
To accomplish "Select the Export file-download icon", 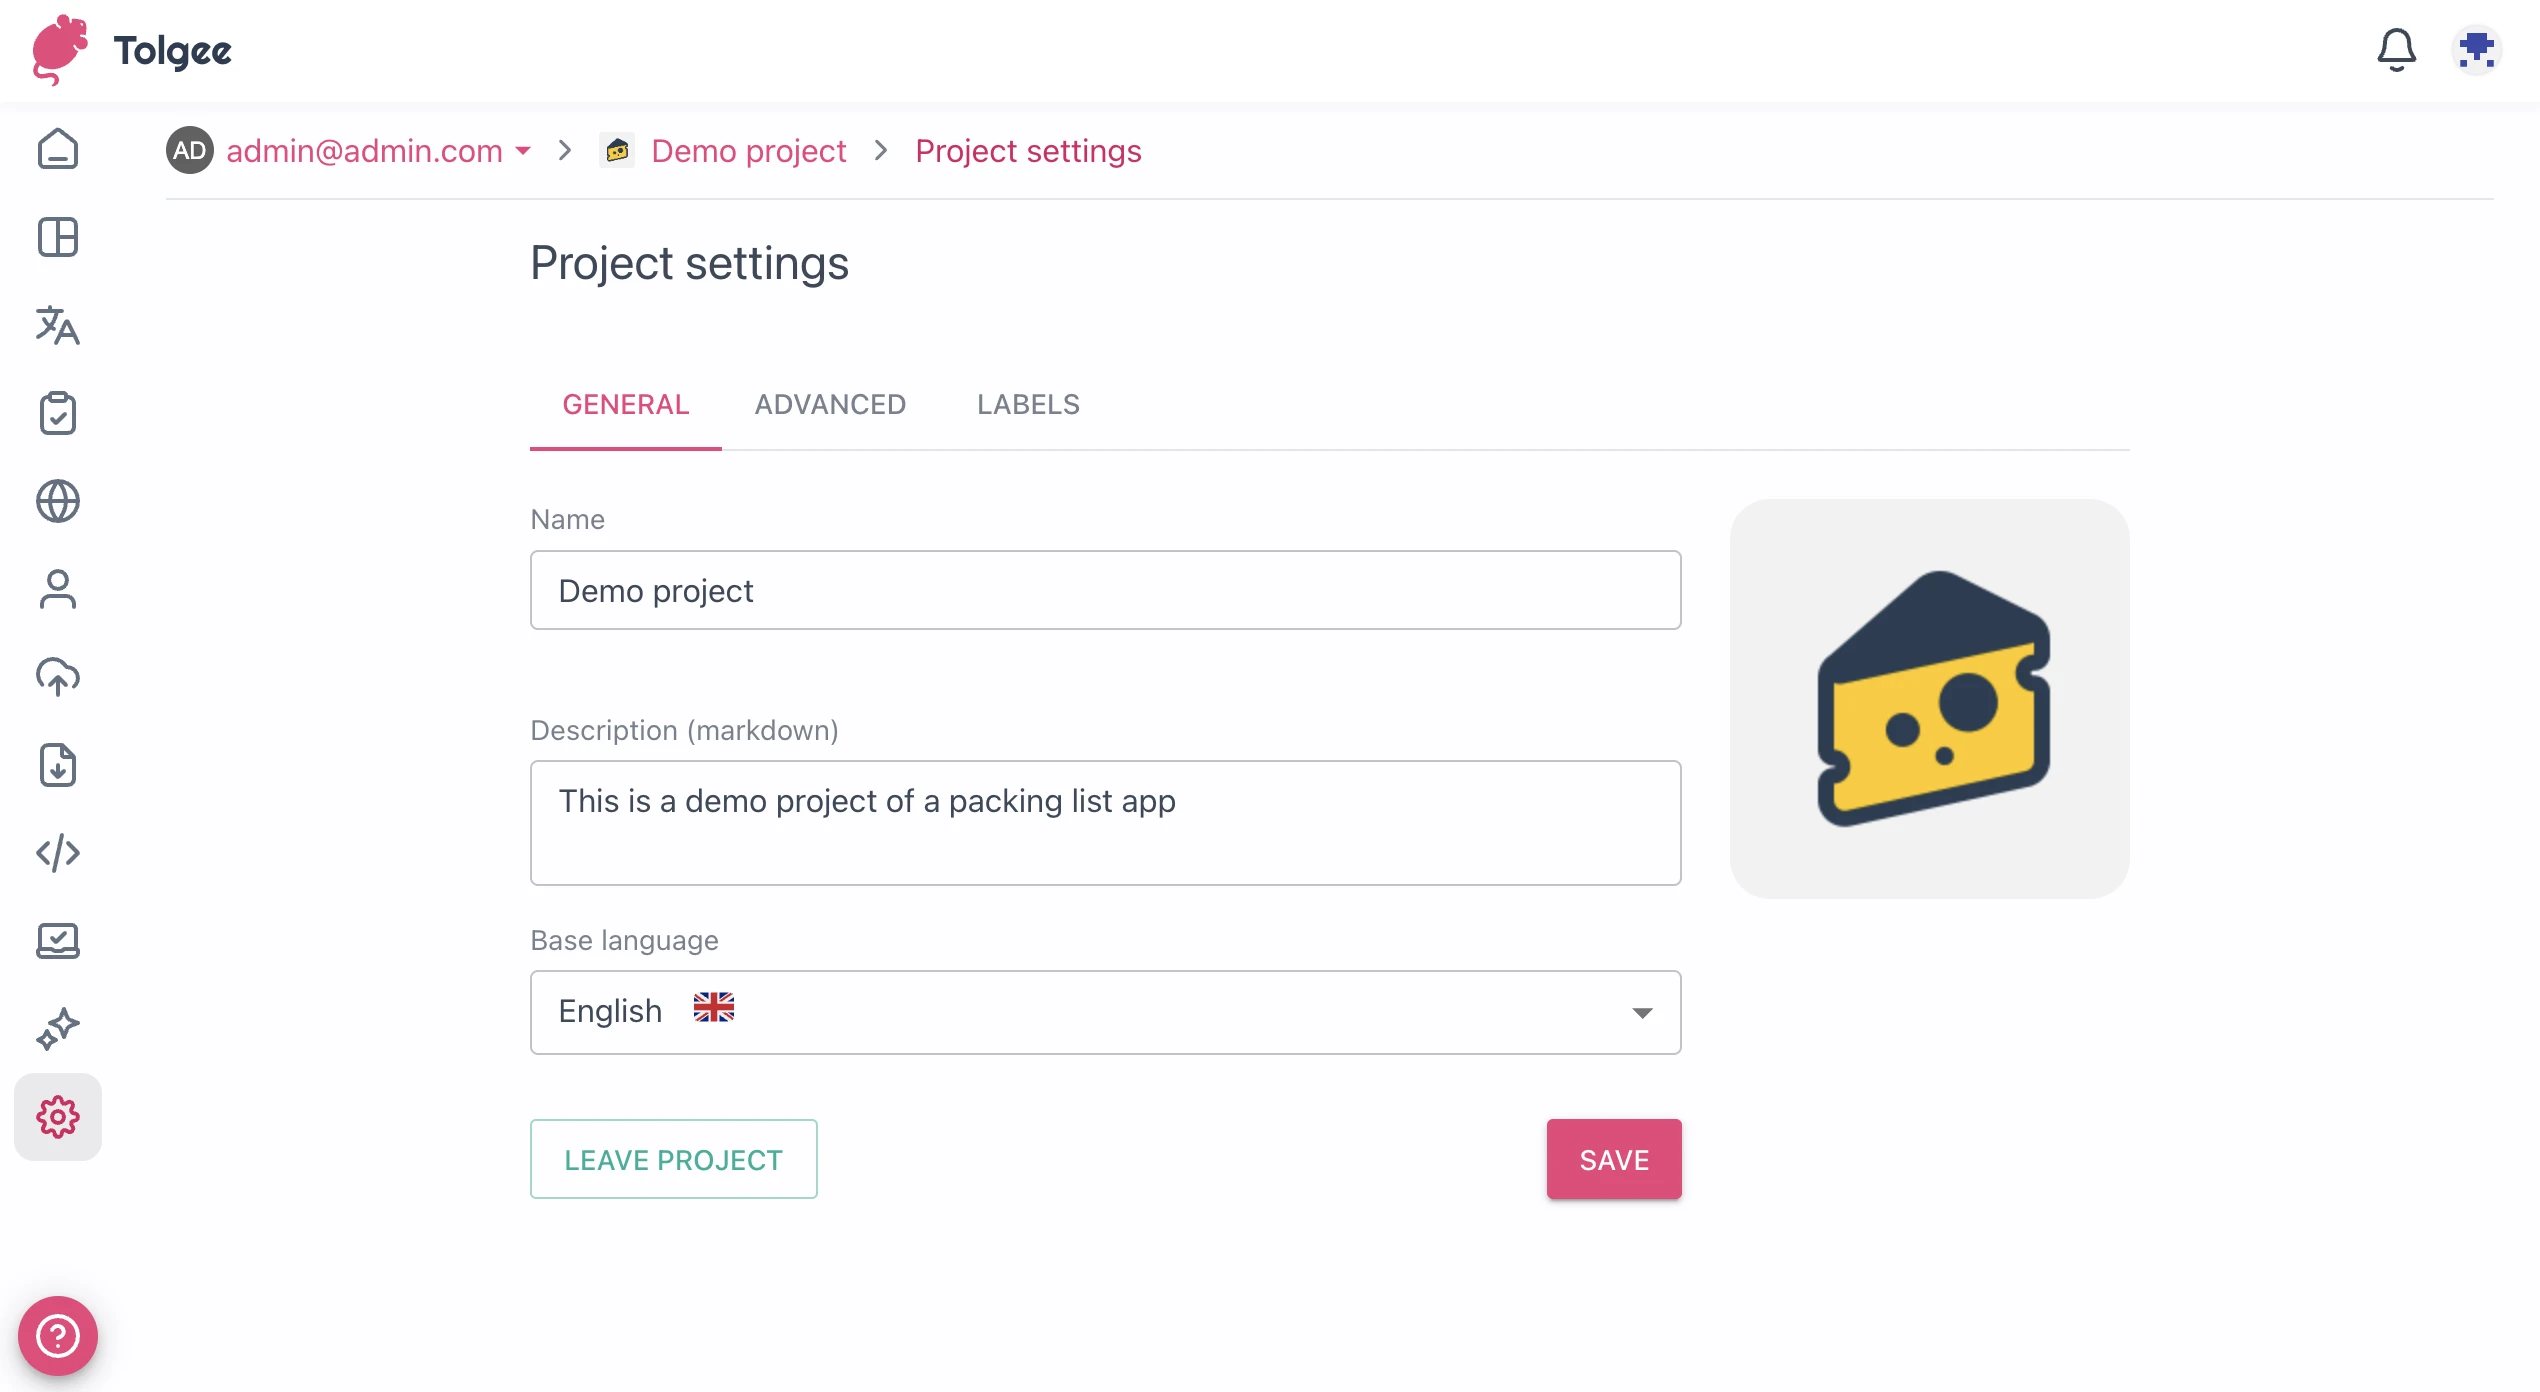I will [x=58, y=765].
